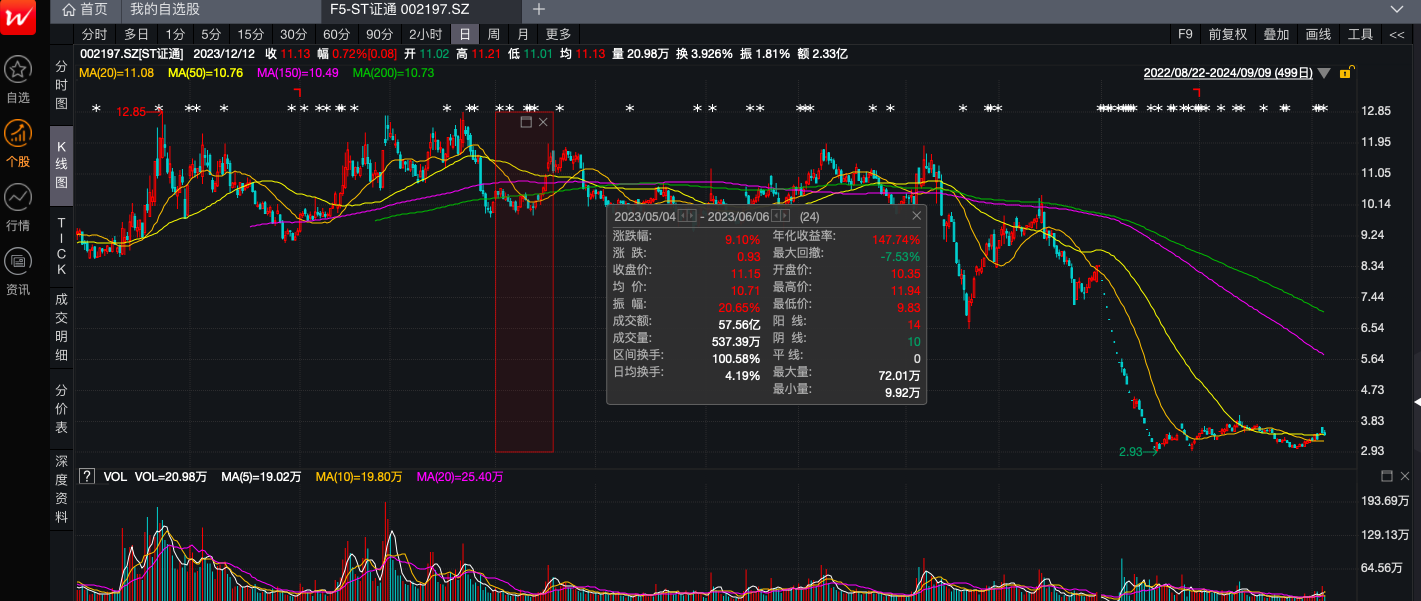This screenshot has height=601, width=1421.
Task: Step the start date 2023/05/04 forward one day
Action: tap(691, 216)
